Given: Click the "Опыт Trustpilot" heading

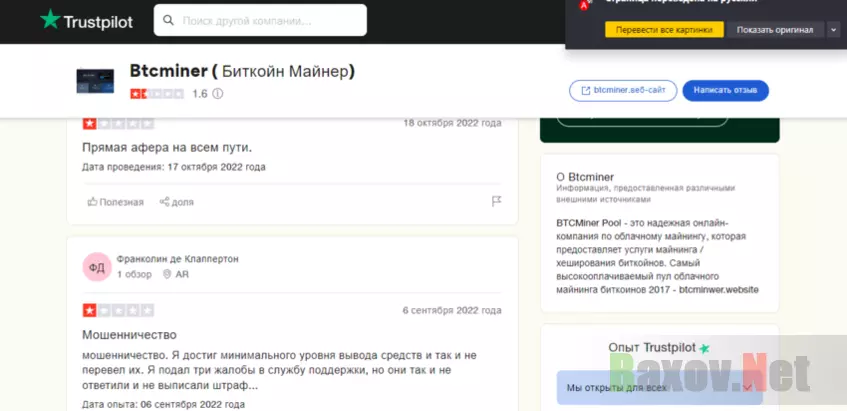Looking at the screenshot, I should [x=660, y=348].
